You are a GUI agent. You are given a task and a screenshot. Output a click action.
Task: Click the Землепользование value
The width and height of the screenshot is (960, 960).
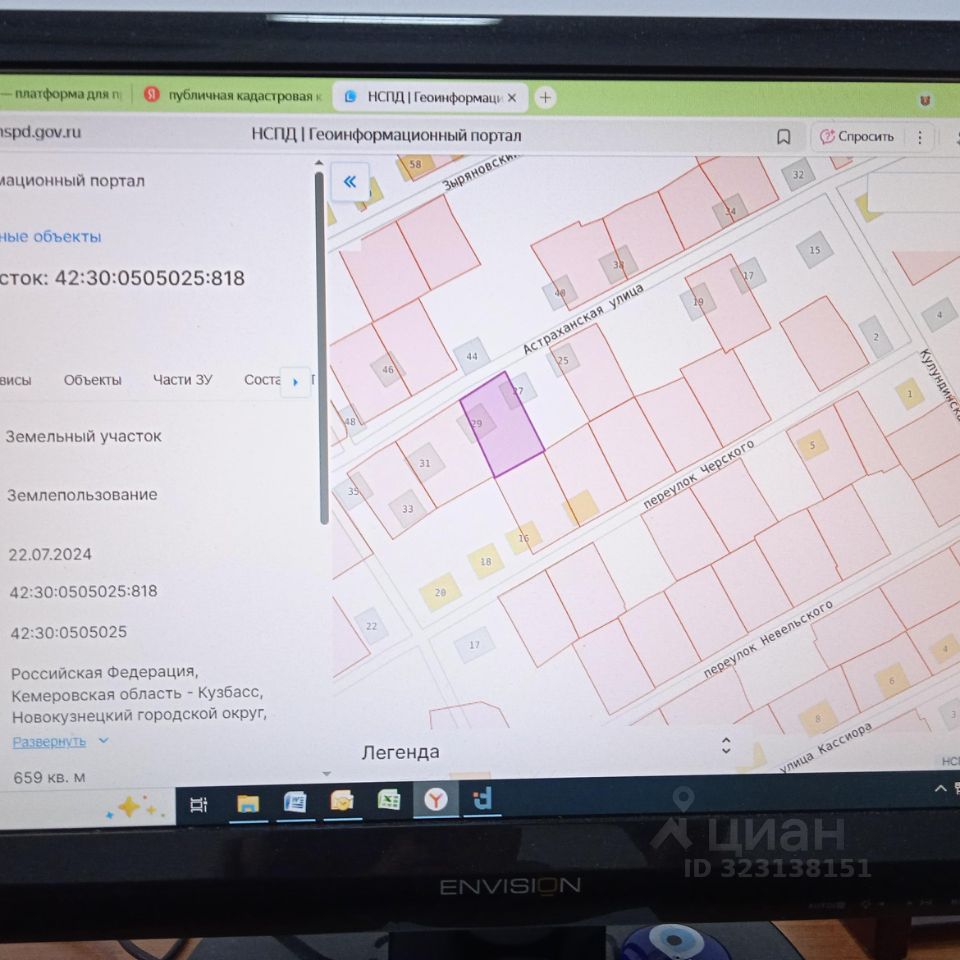click(x=82, y=495)
